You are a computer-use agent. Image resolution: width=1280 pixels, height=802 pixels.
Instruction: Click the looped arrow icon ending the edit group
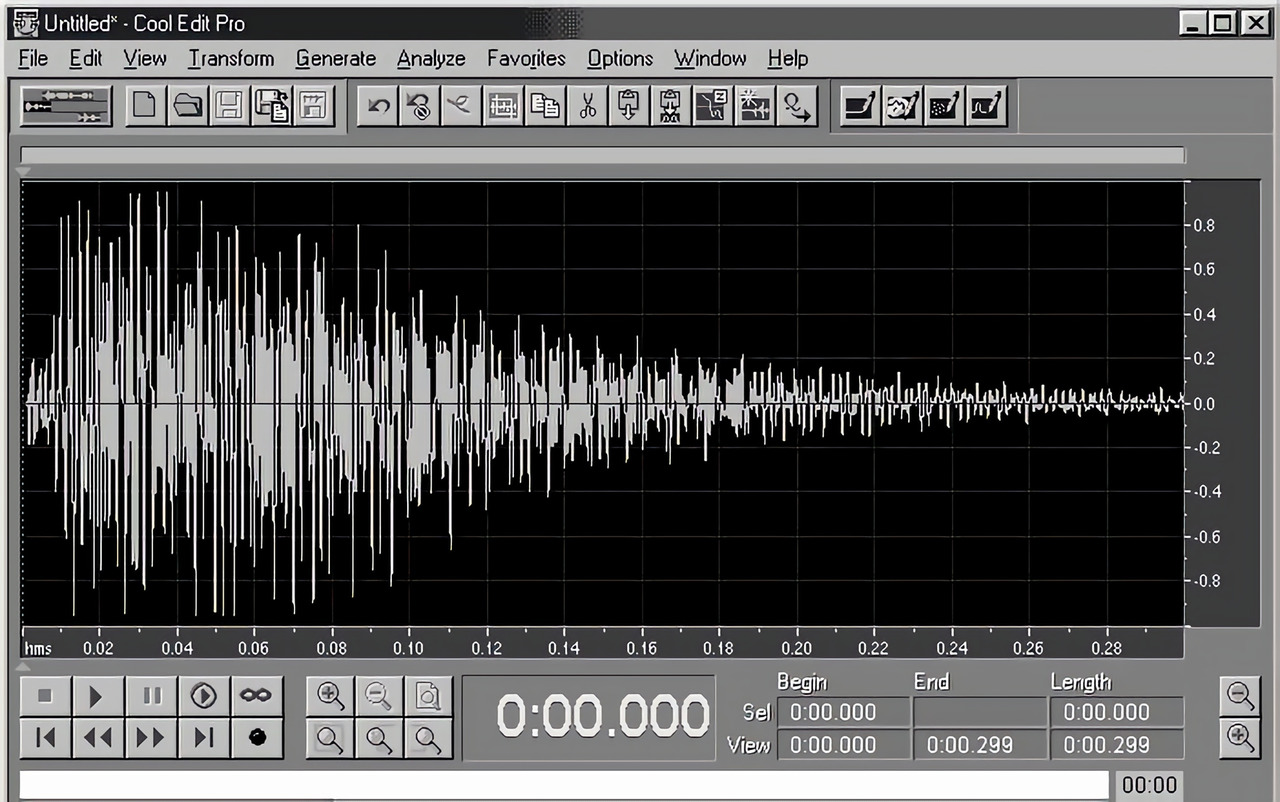797,106
